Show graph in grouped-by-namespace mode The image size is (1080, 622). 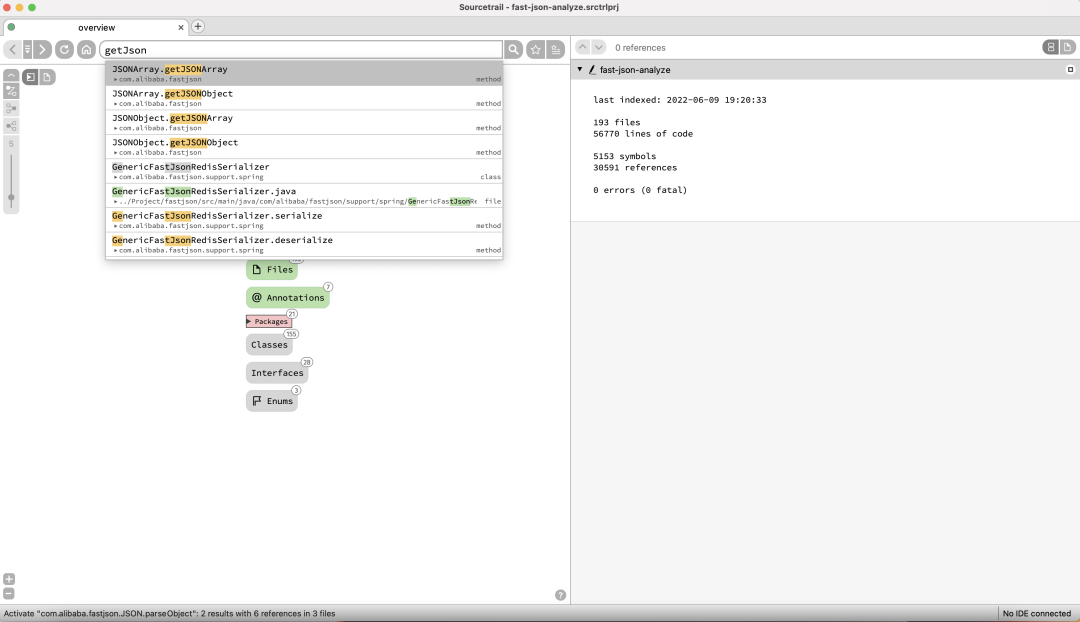coord(30,77)
